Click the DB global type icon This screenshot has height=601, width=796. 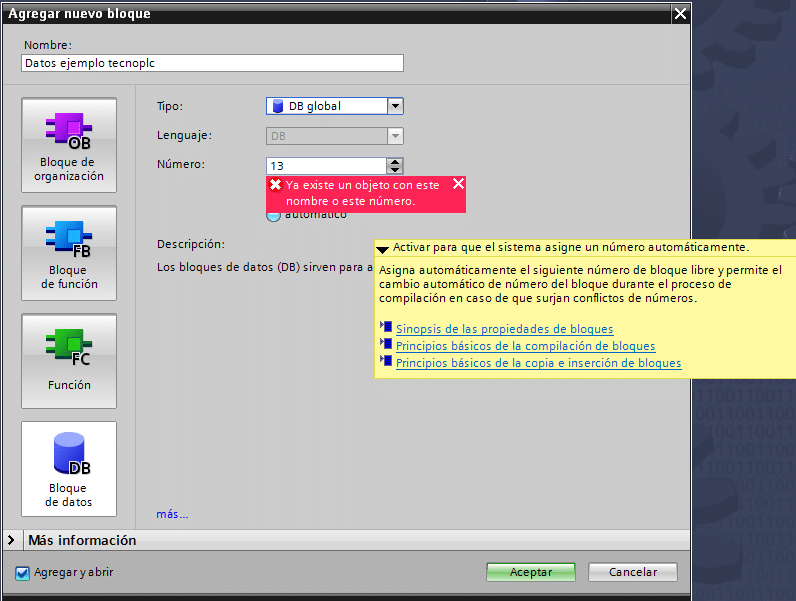277,106
